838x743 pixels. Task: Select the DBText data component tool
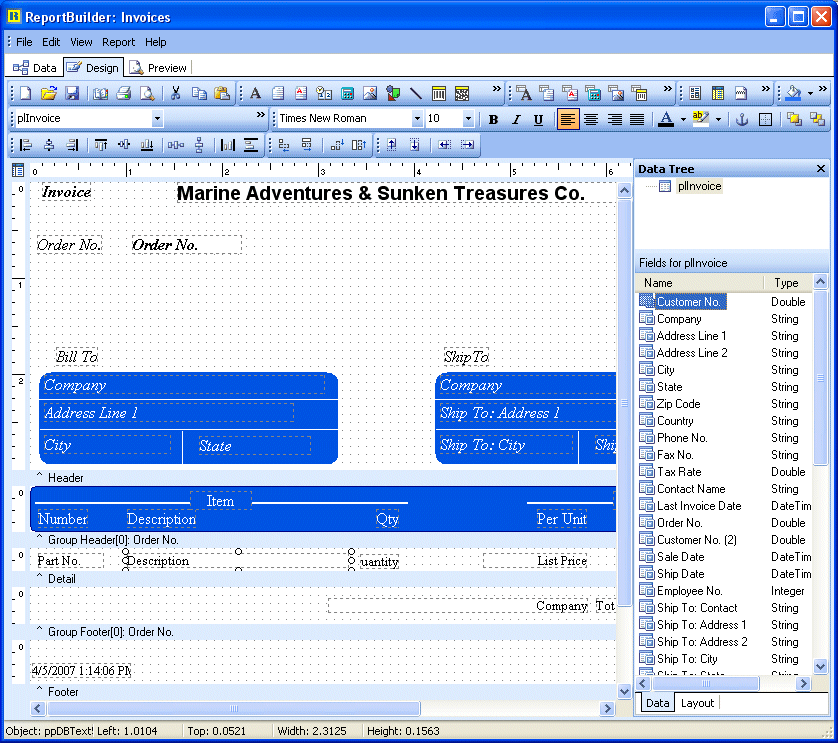(524, 93)
